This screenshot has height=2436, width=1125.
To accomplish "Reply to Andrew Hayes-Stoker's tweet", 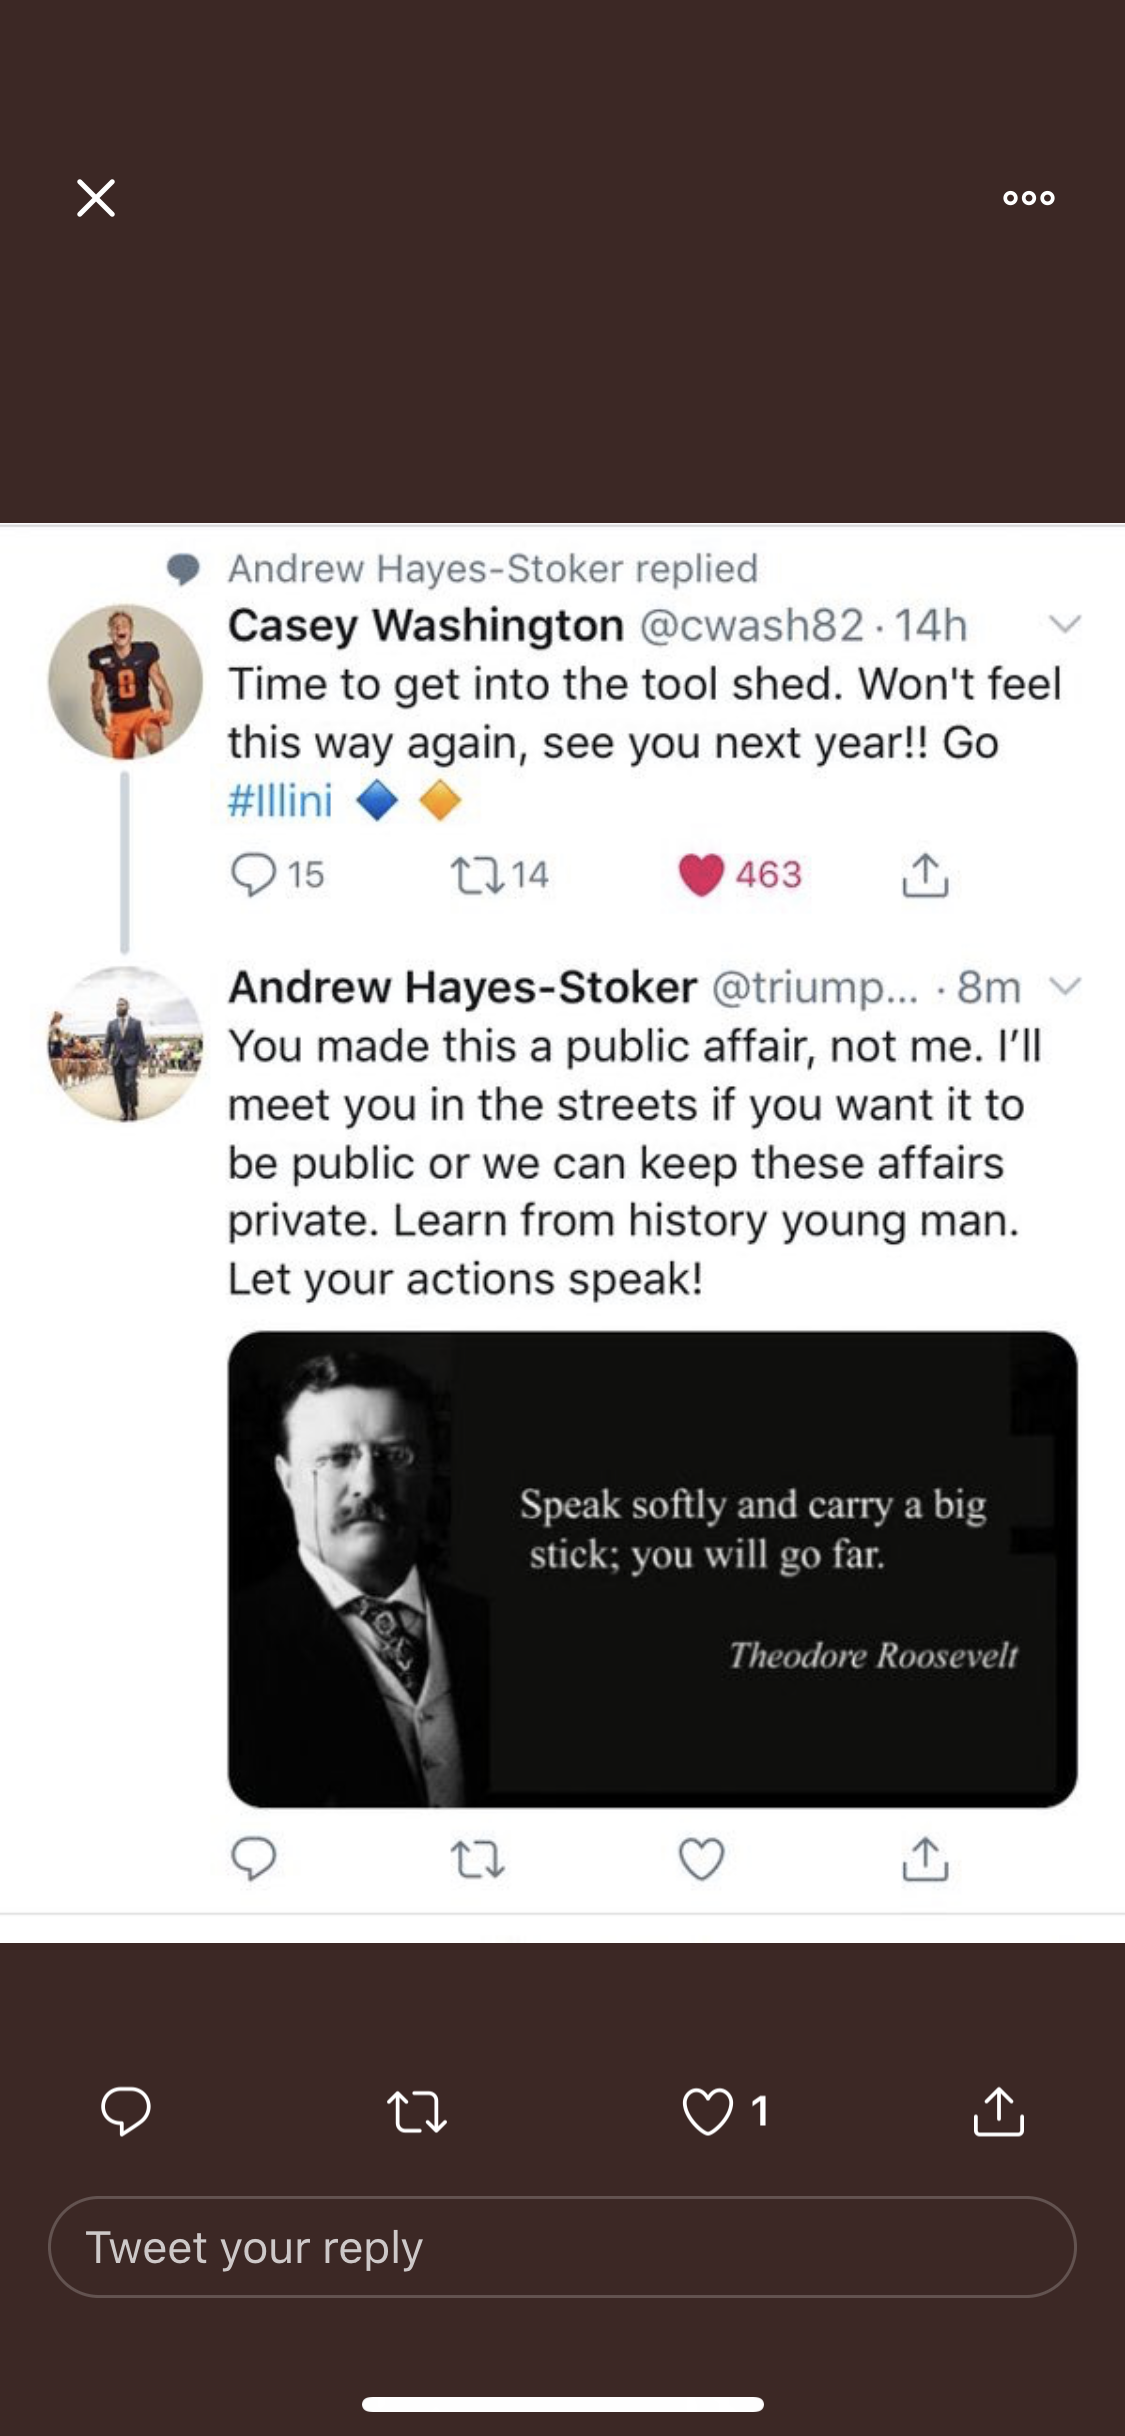I will [x=253, y=1859].
